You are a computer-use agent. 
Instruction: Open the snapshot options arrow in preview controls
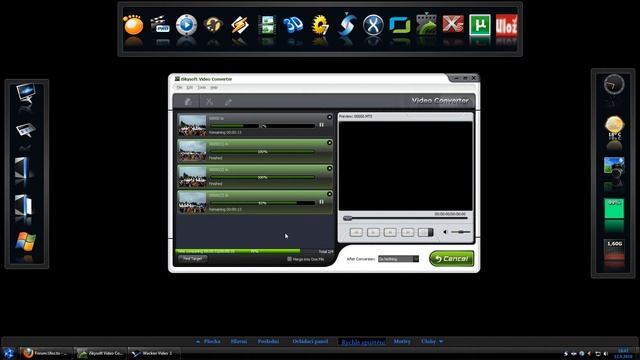430,232
